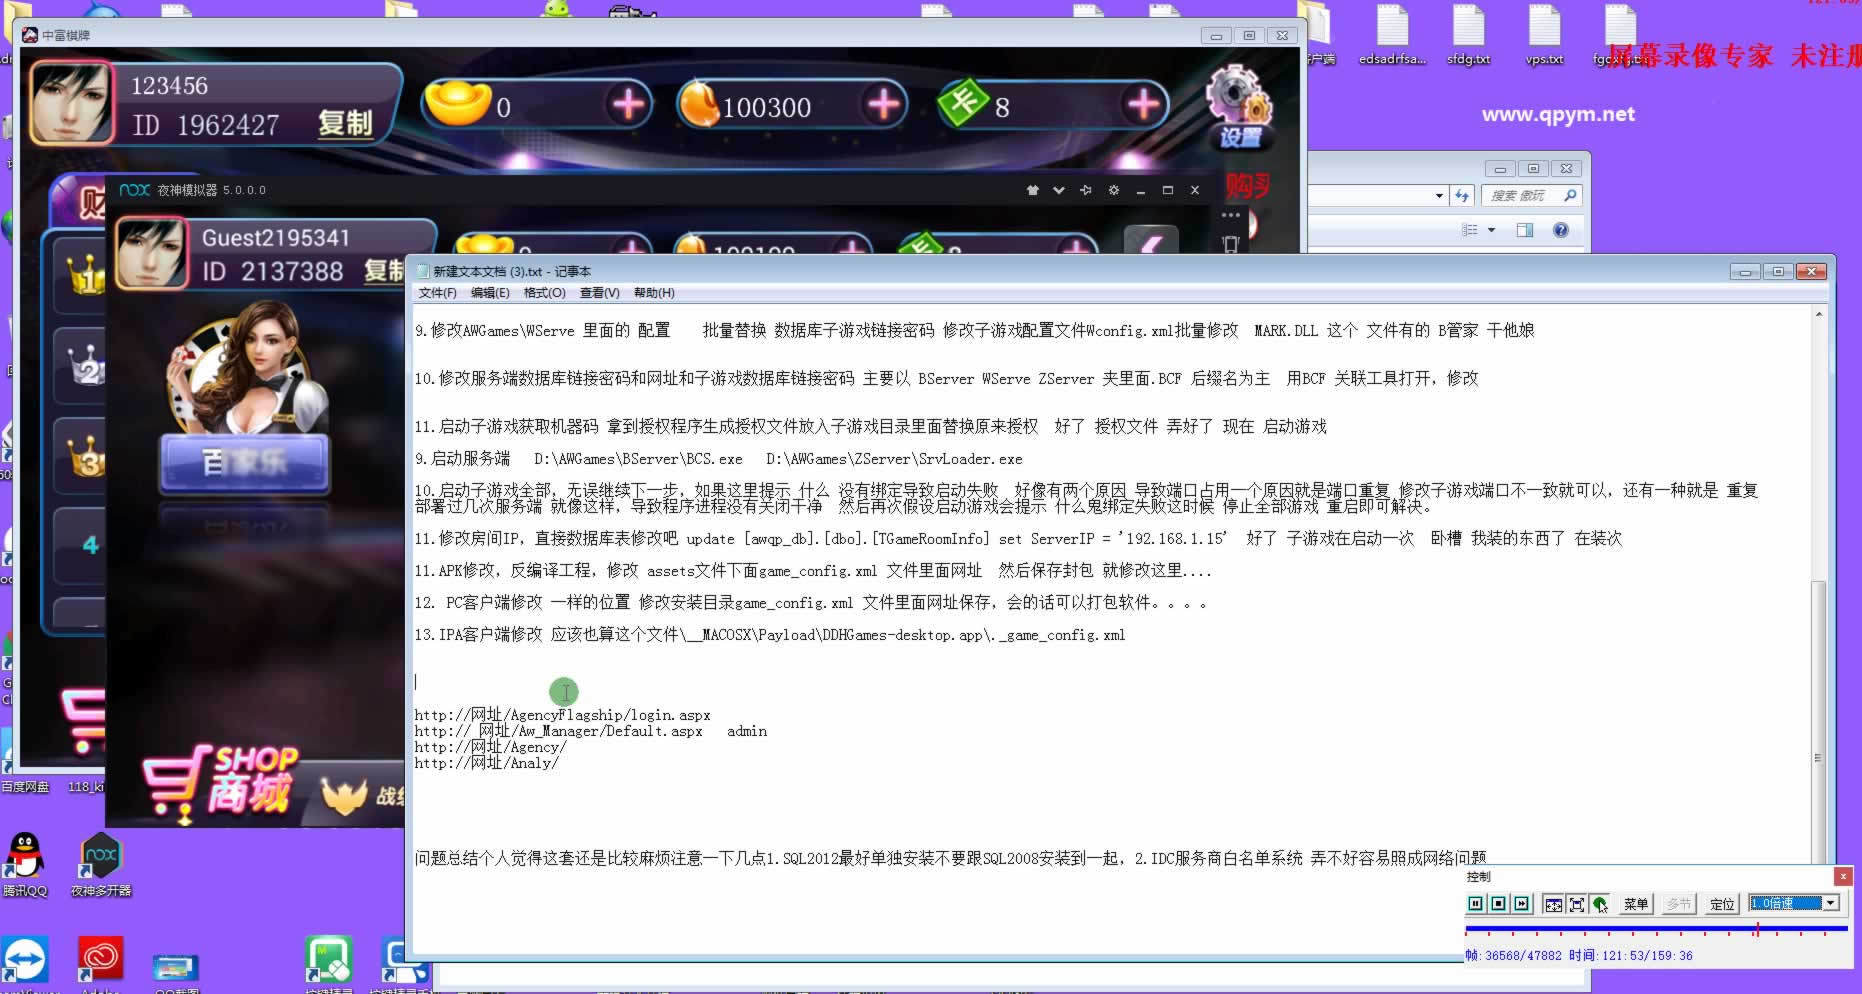This screenshot has width=1862, height=994.
Task: Pause the screen recording playback
Action: (x=1476, y=904)
